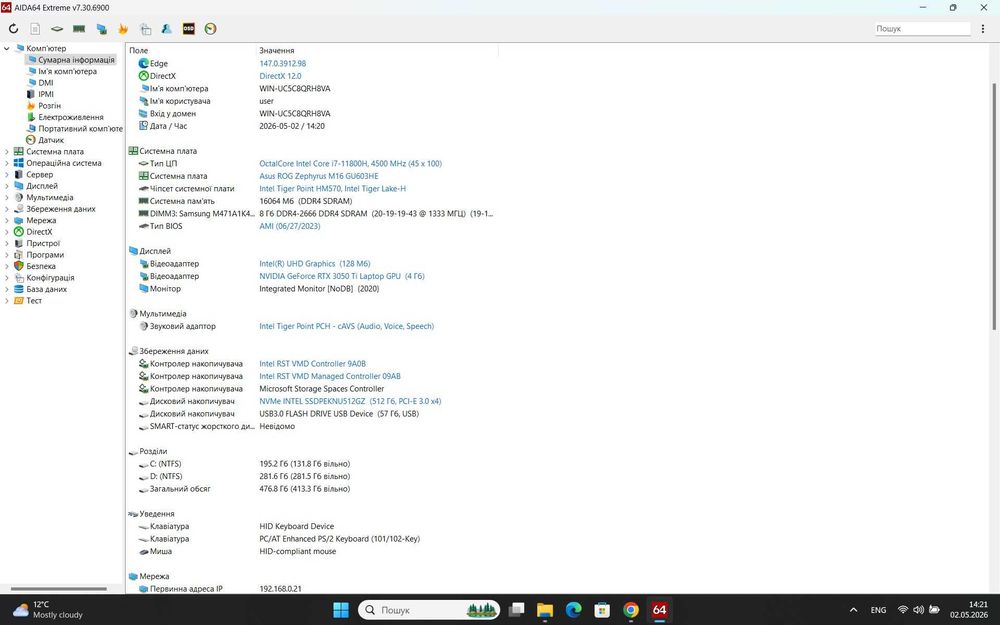This screenshot has width=1000, height=625.
Task: Click the vertical scrollbar of the details pane
Action: point(995,207)
